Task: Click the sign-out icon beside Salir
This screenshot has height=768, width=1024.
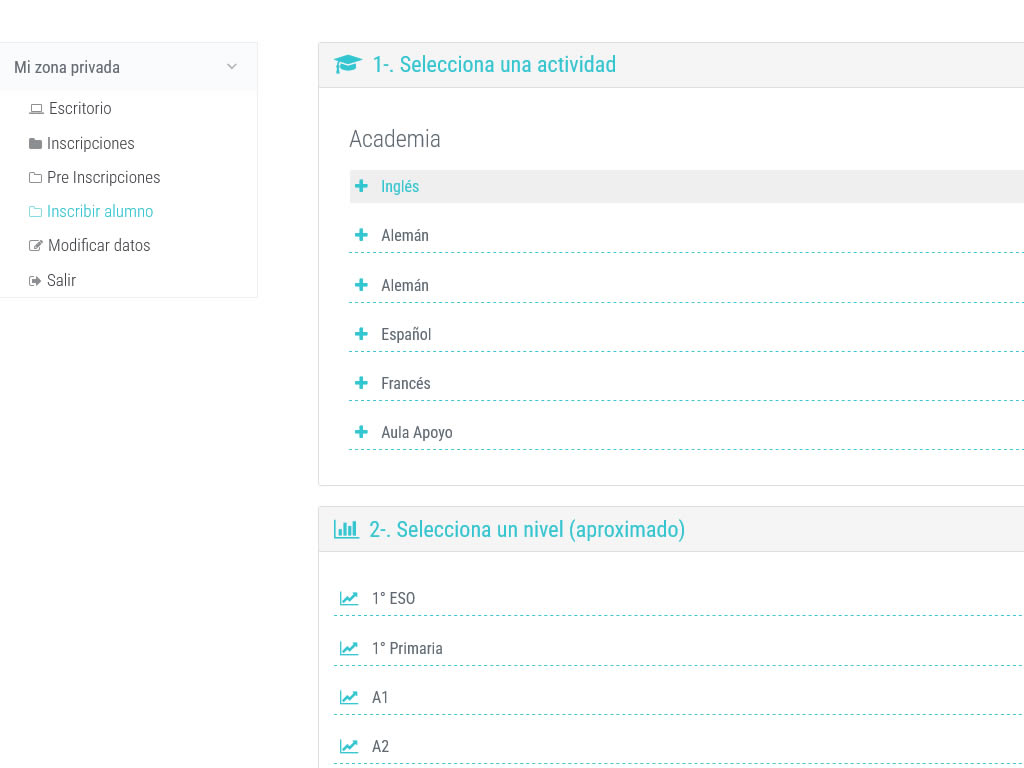Action: coord(35,281)
